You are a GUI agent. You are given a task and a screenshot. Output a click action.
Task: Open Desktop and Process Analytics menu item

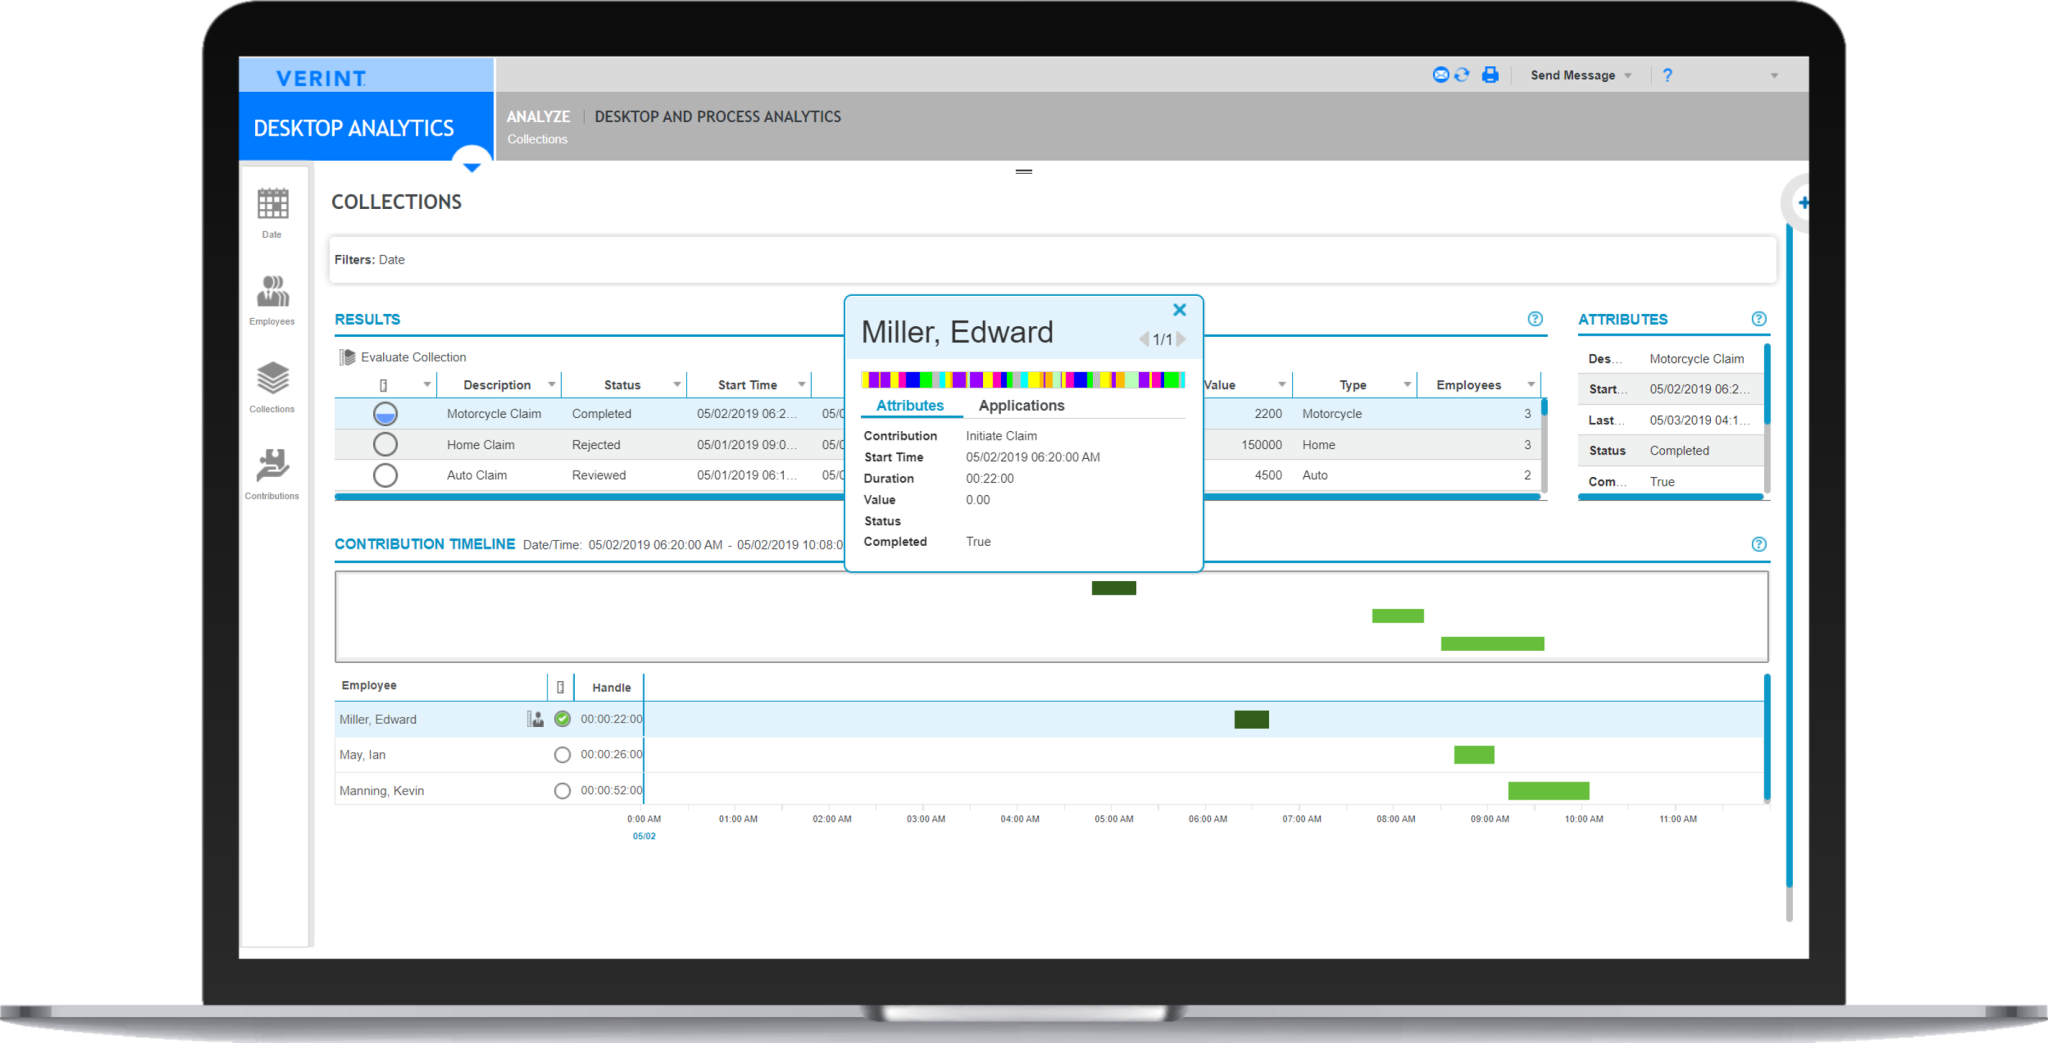tap(718, 116)
